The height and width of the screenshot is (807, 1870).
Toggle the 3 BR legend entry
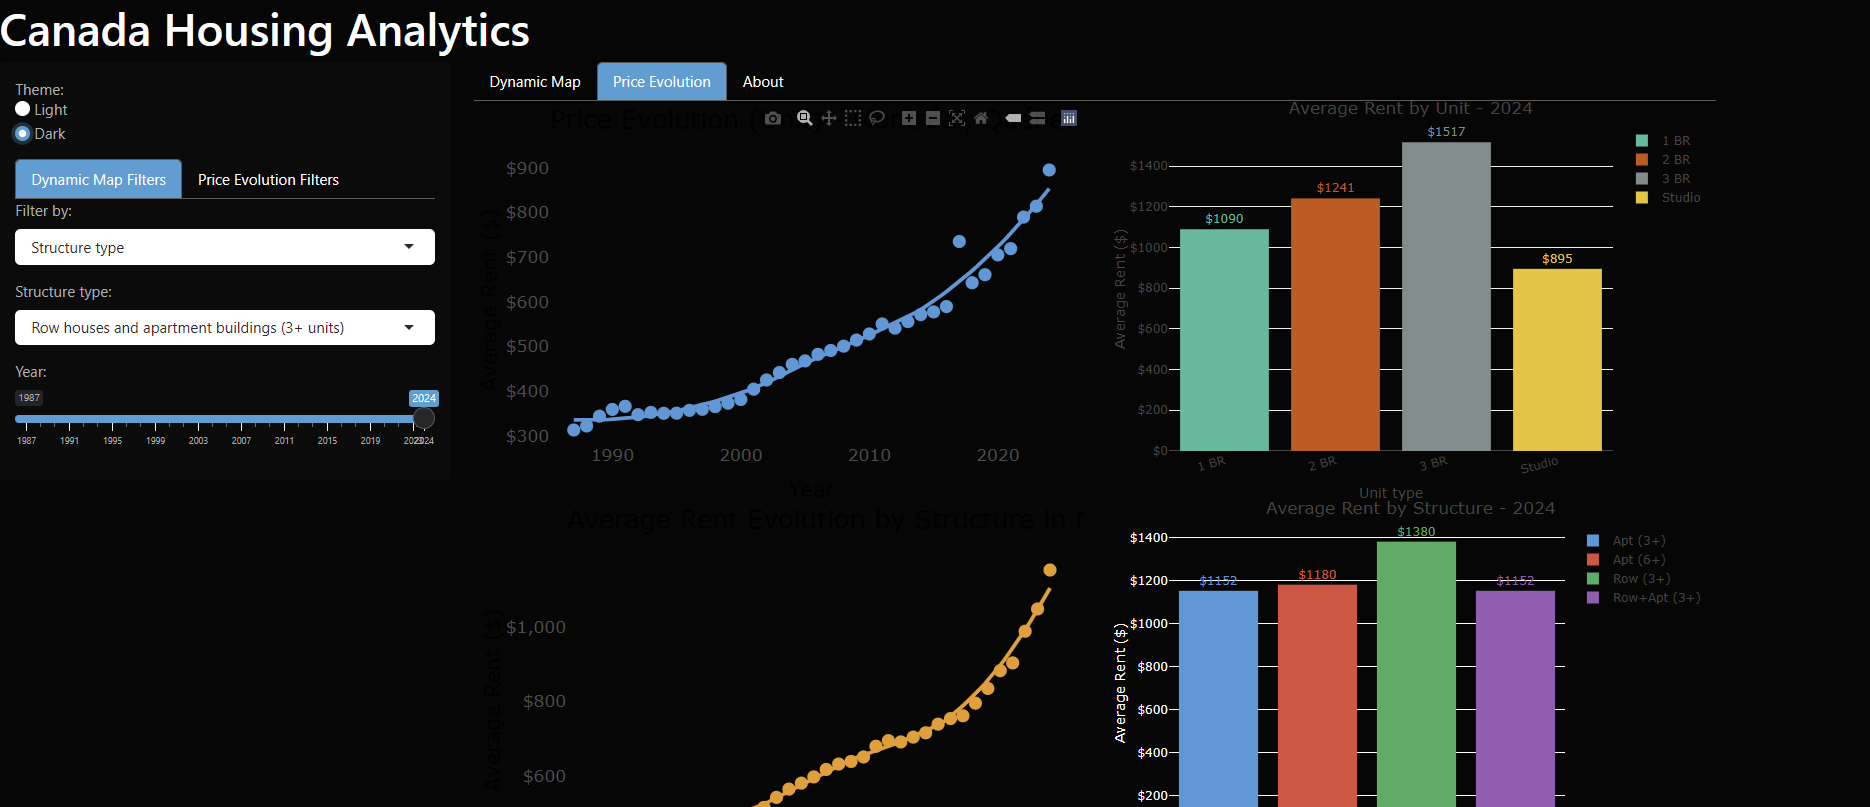pos(1675,179)
